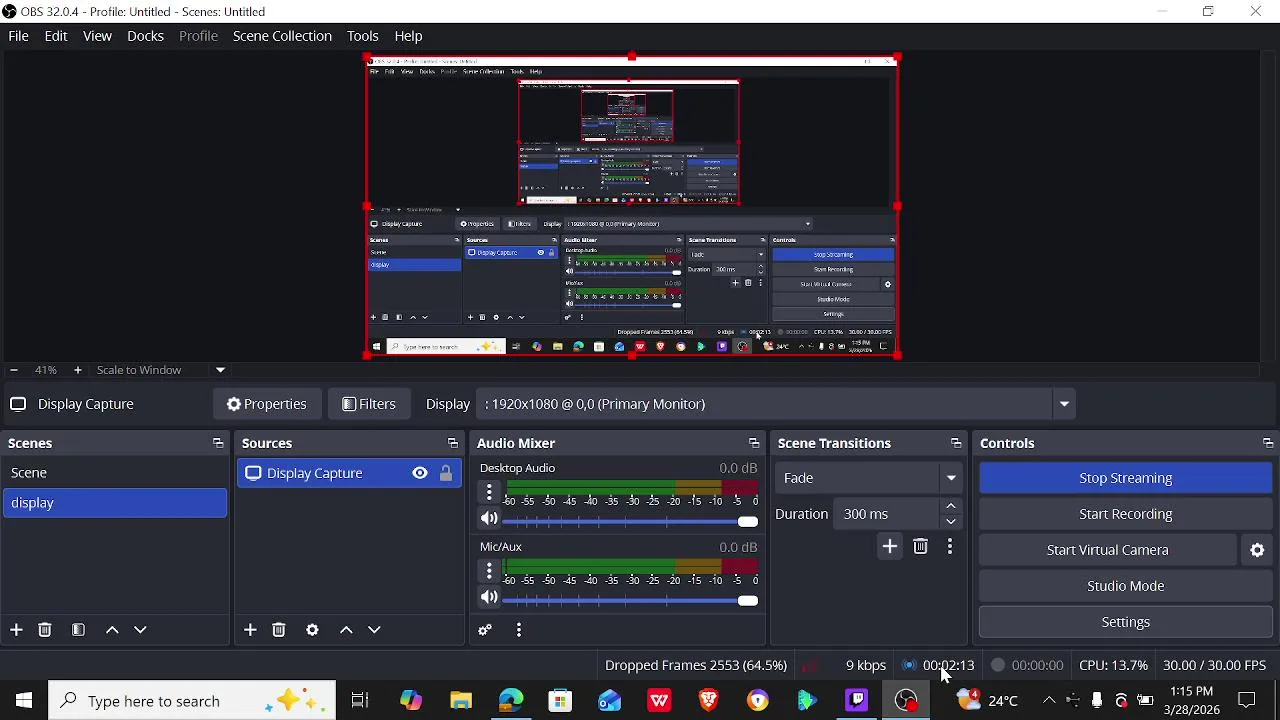
Task: Mute Mic/Aux speaker icon
Action: (489, 598)
